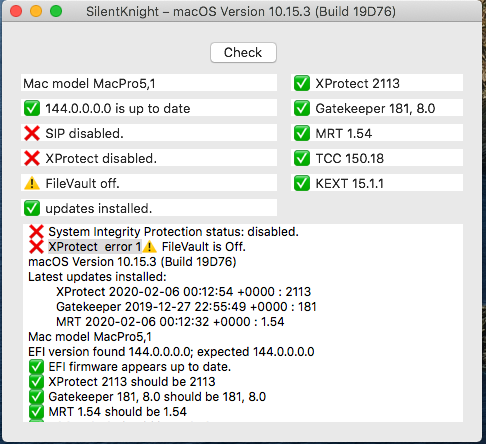Click the 'TCC 150.18' text
Viewport: 486px width, 444px height.
[350, 159]
